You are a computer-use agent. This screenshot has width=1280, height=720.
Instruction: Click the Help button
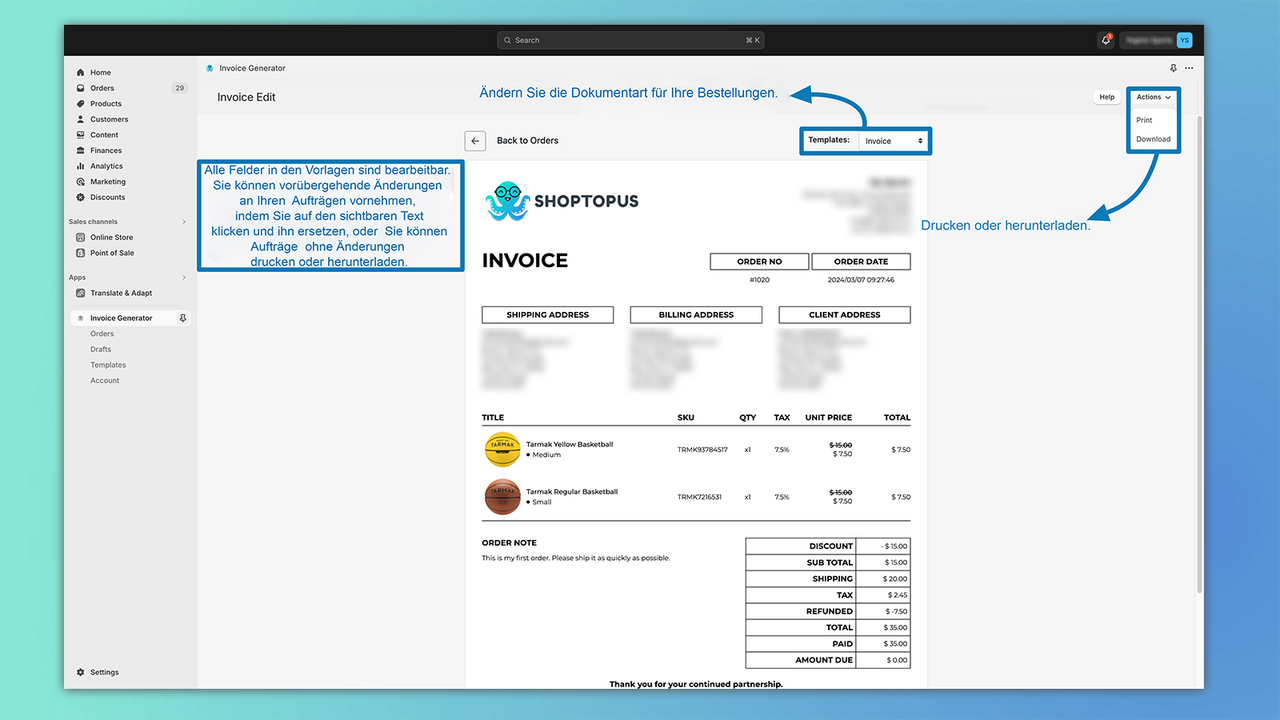coord(1107,97)
